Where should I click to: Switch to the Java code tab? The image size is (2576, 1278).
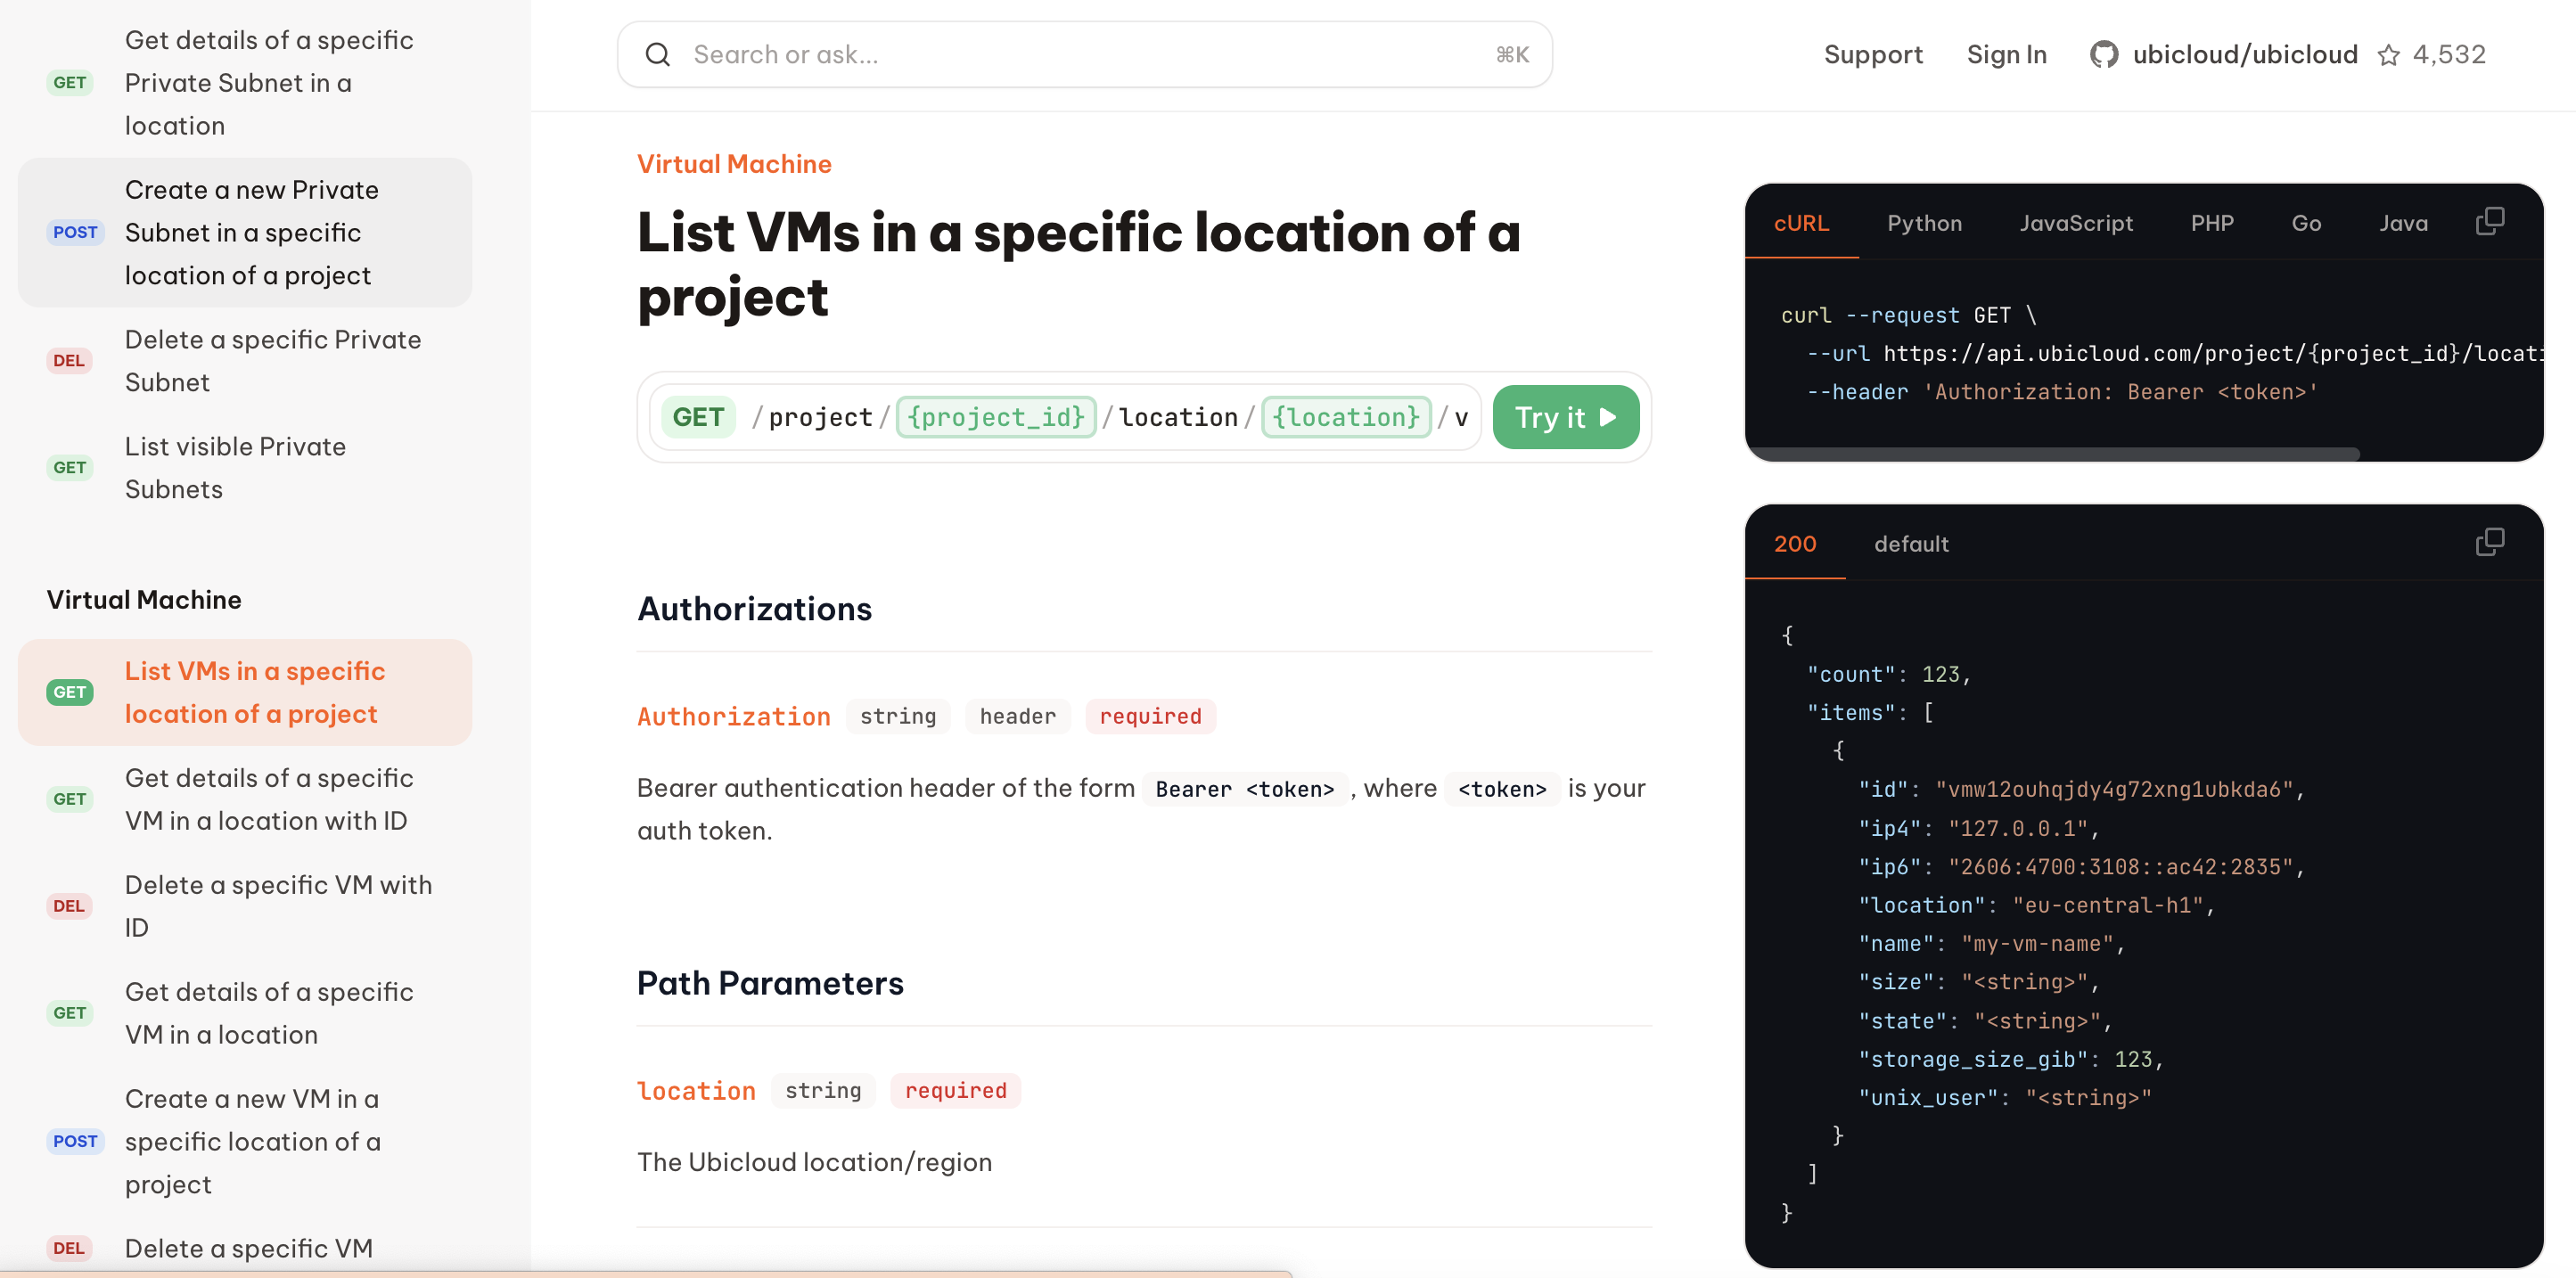[x=2402, y=223]
